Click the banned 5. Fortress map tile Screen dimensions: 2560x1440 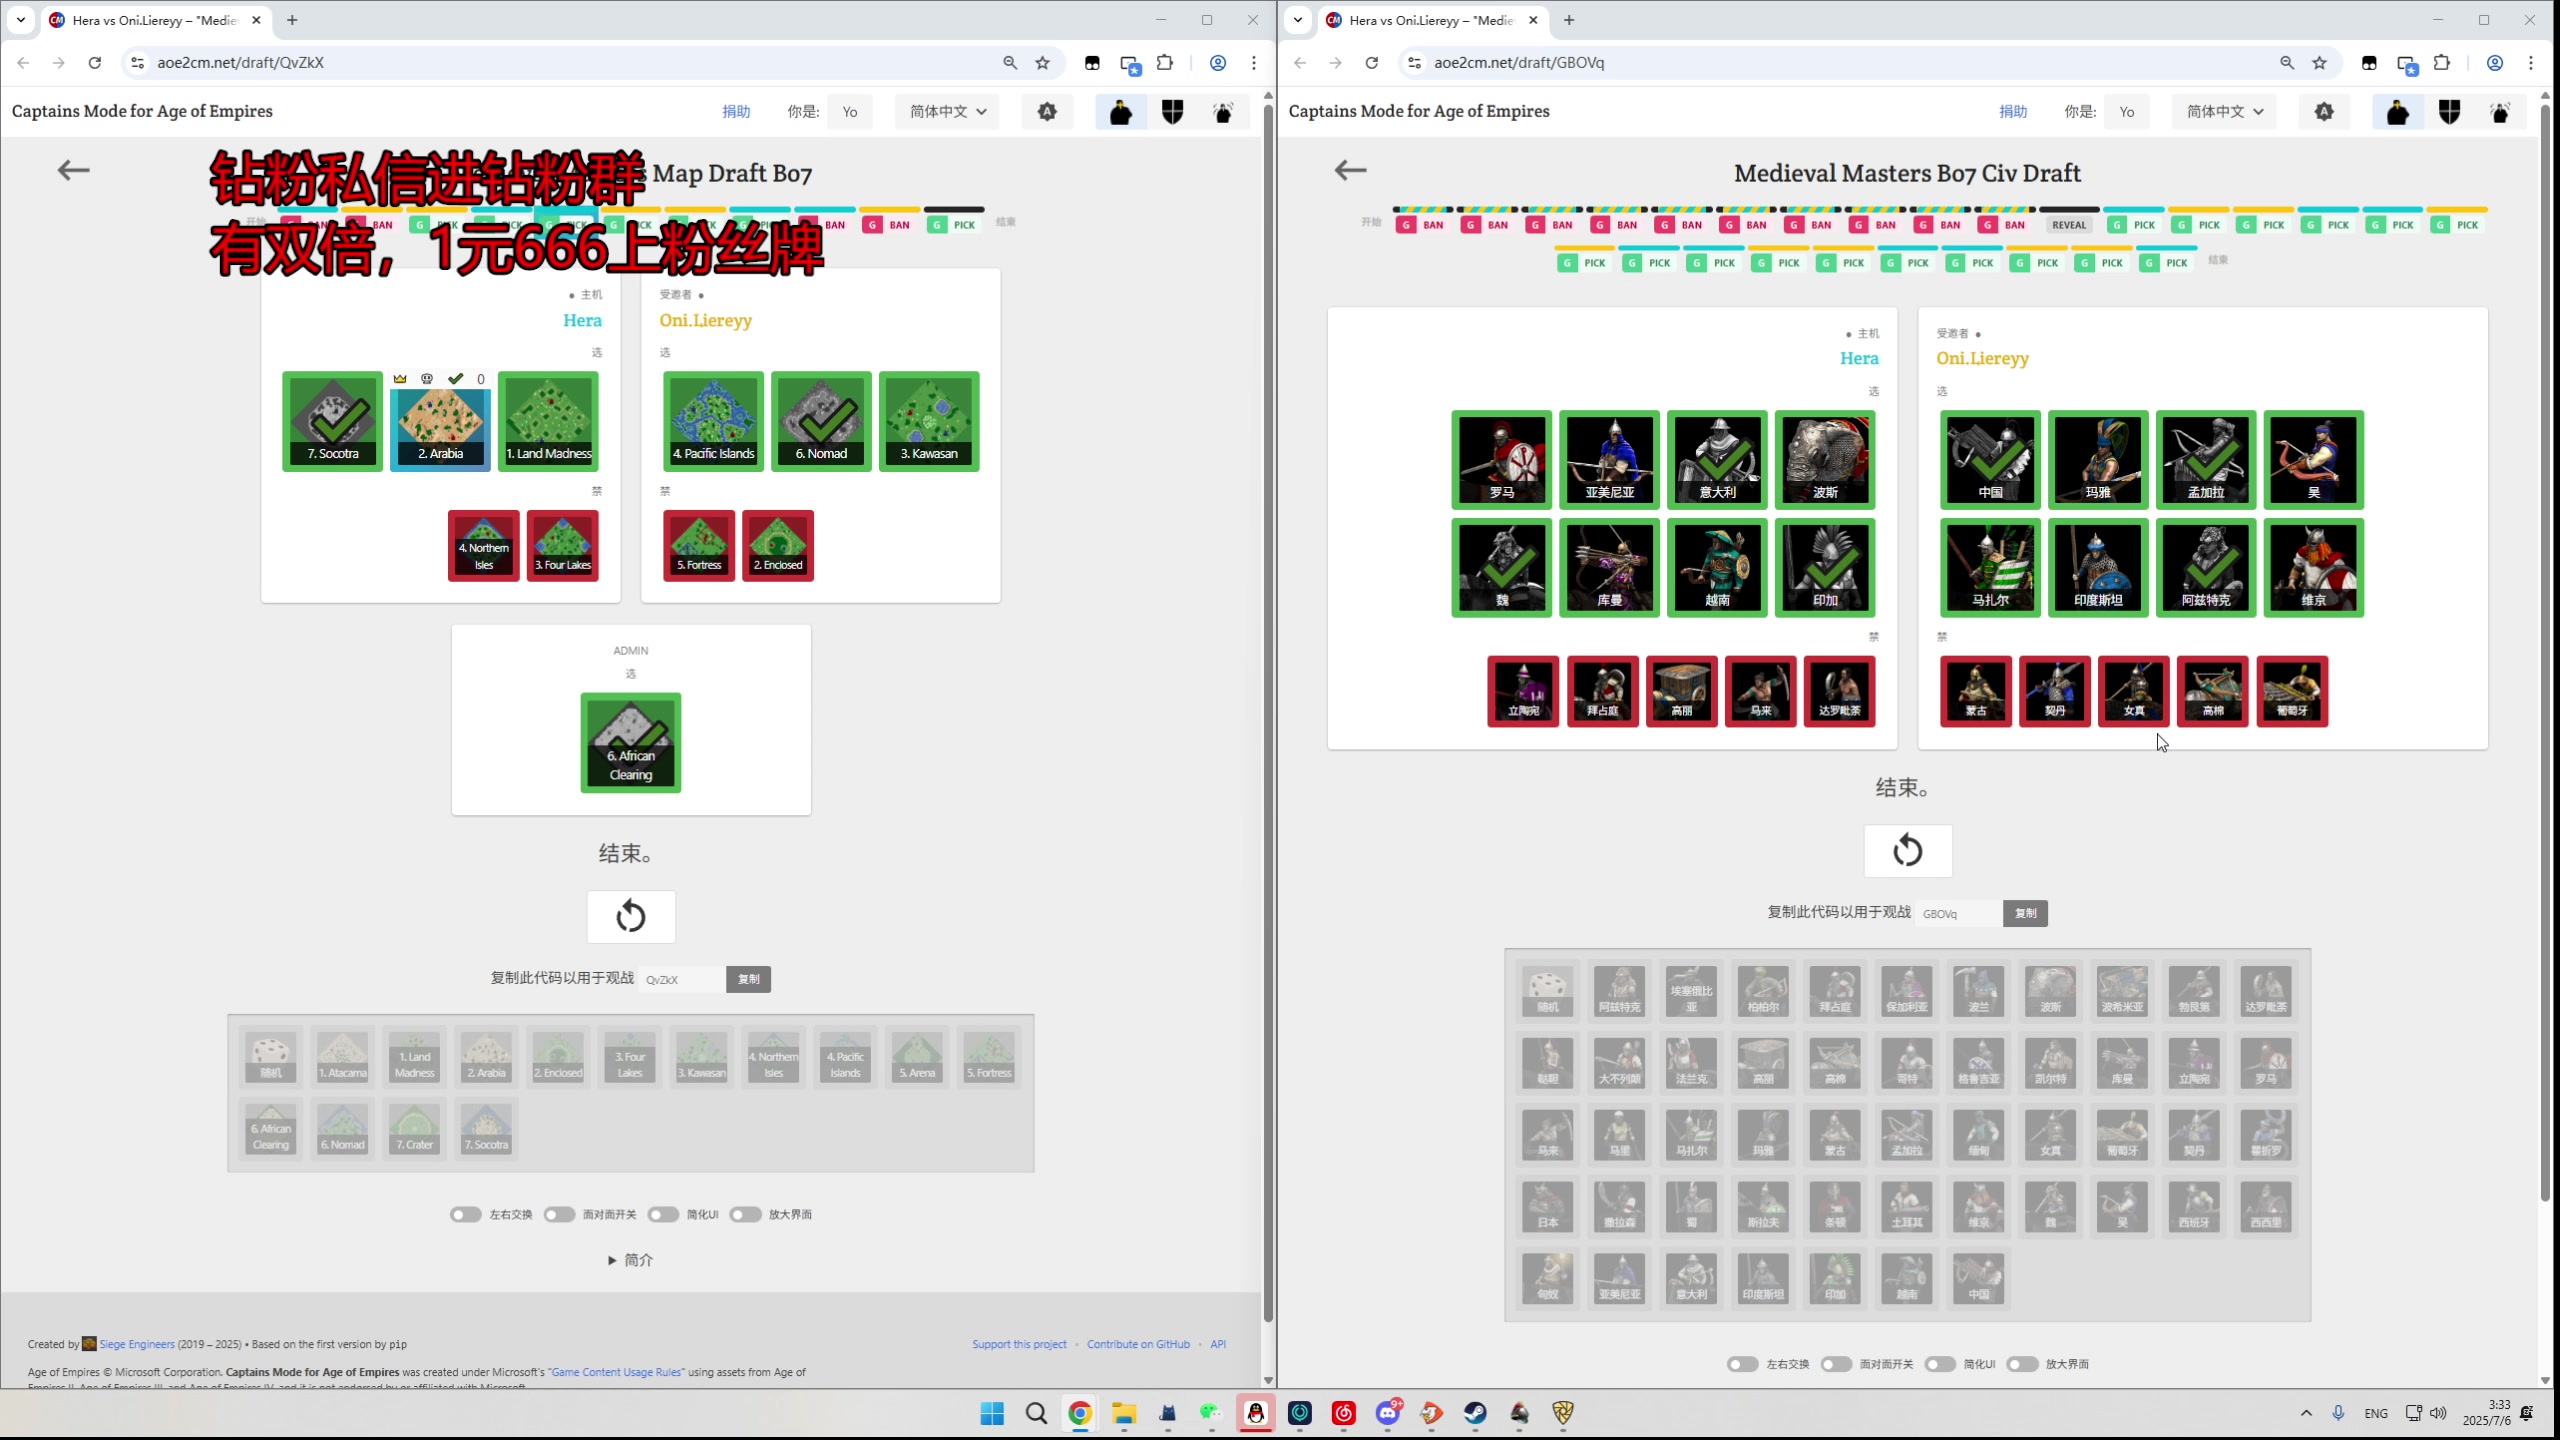pyautogui.click(x=699, y=545)
